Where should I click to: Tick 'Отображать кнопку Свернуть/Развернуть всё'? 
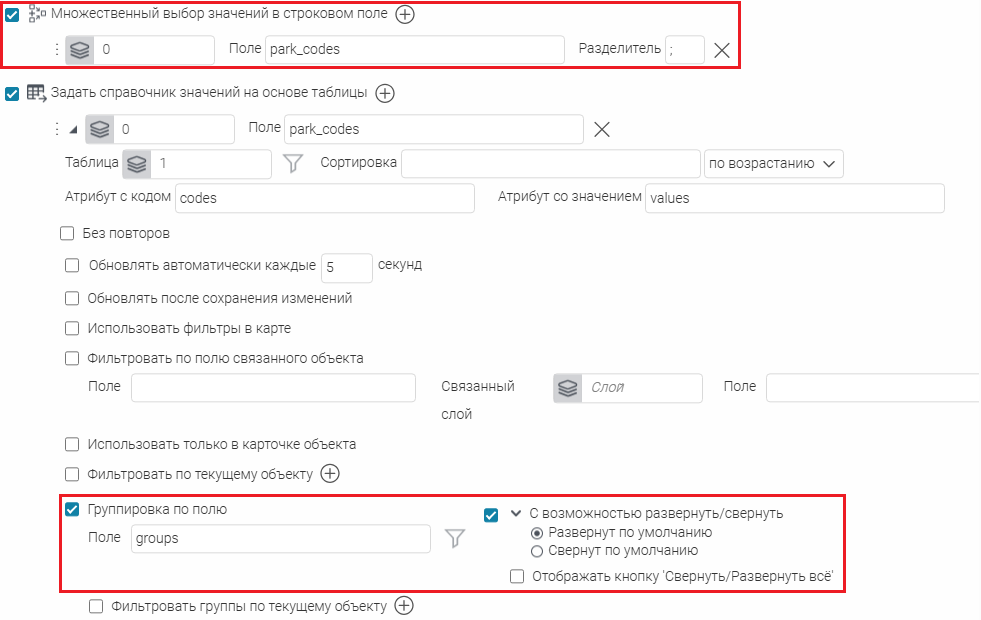coord(517,576)
